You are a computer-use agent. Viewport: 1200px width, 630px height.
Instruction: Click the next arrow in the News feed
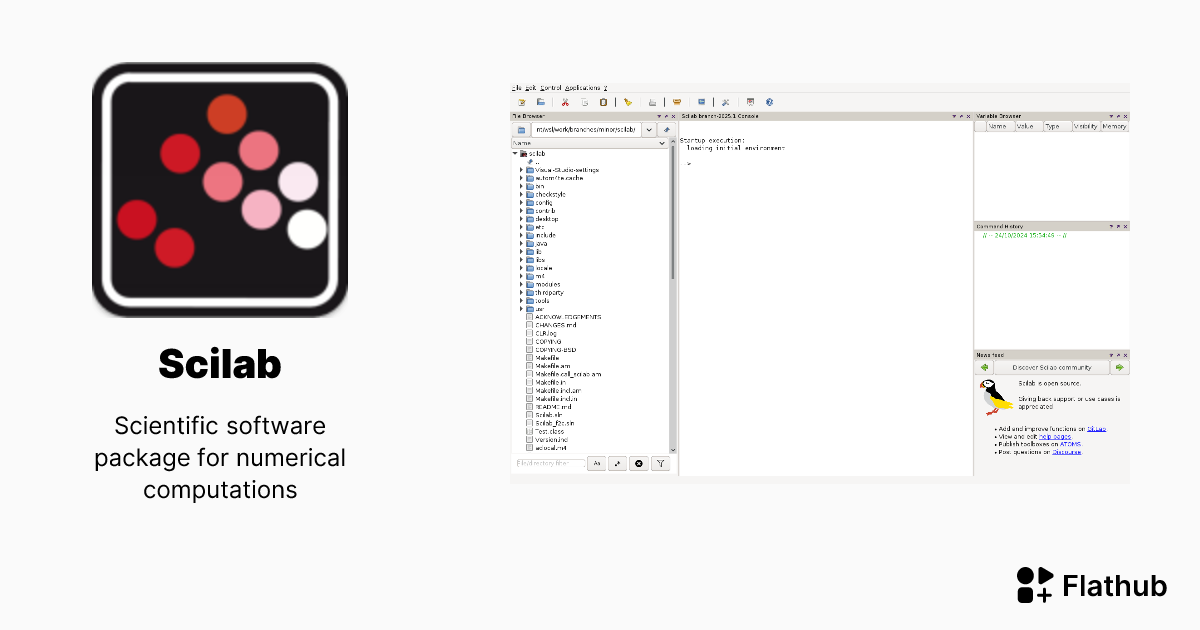tap(1120, 368)
